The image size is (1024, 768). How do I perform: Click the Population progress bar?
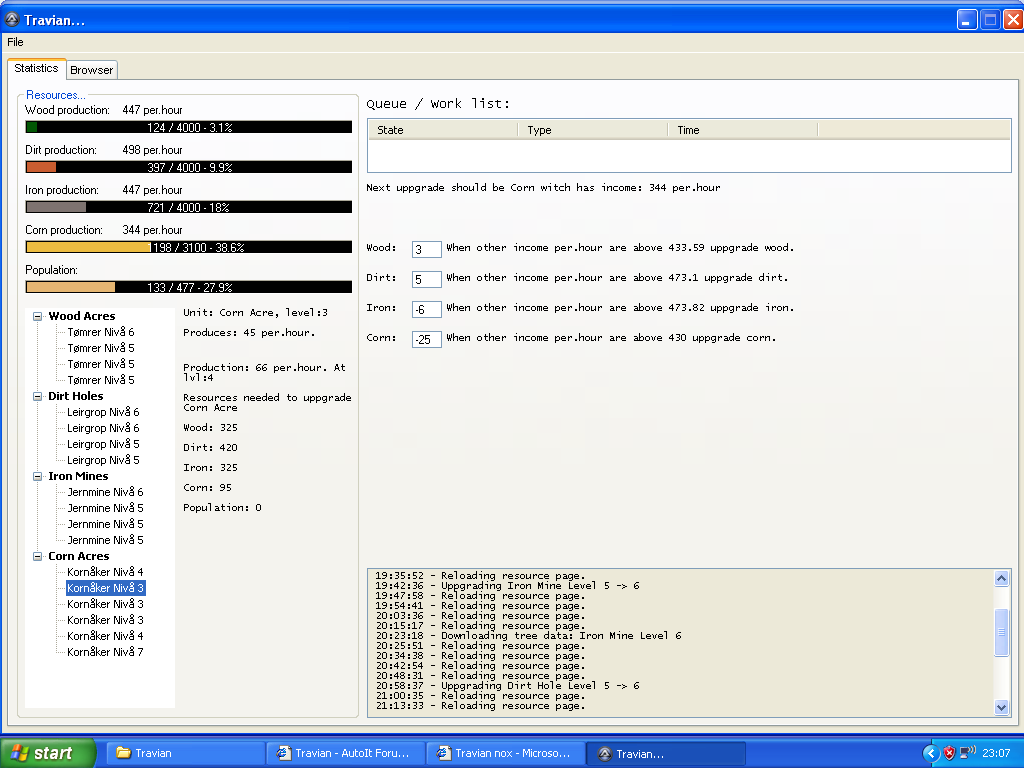click(x=189, y=287)
